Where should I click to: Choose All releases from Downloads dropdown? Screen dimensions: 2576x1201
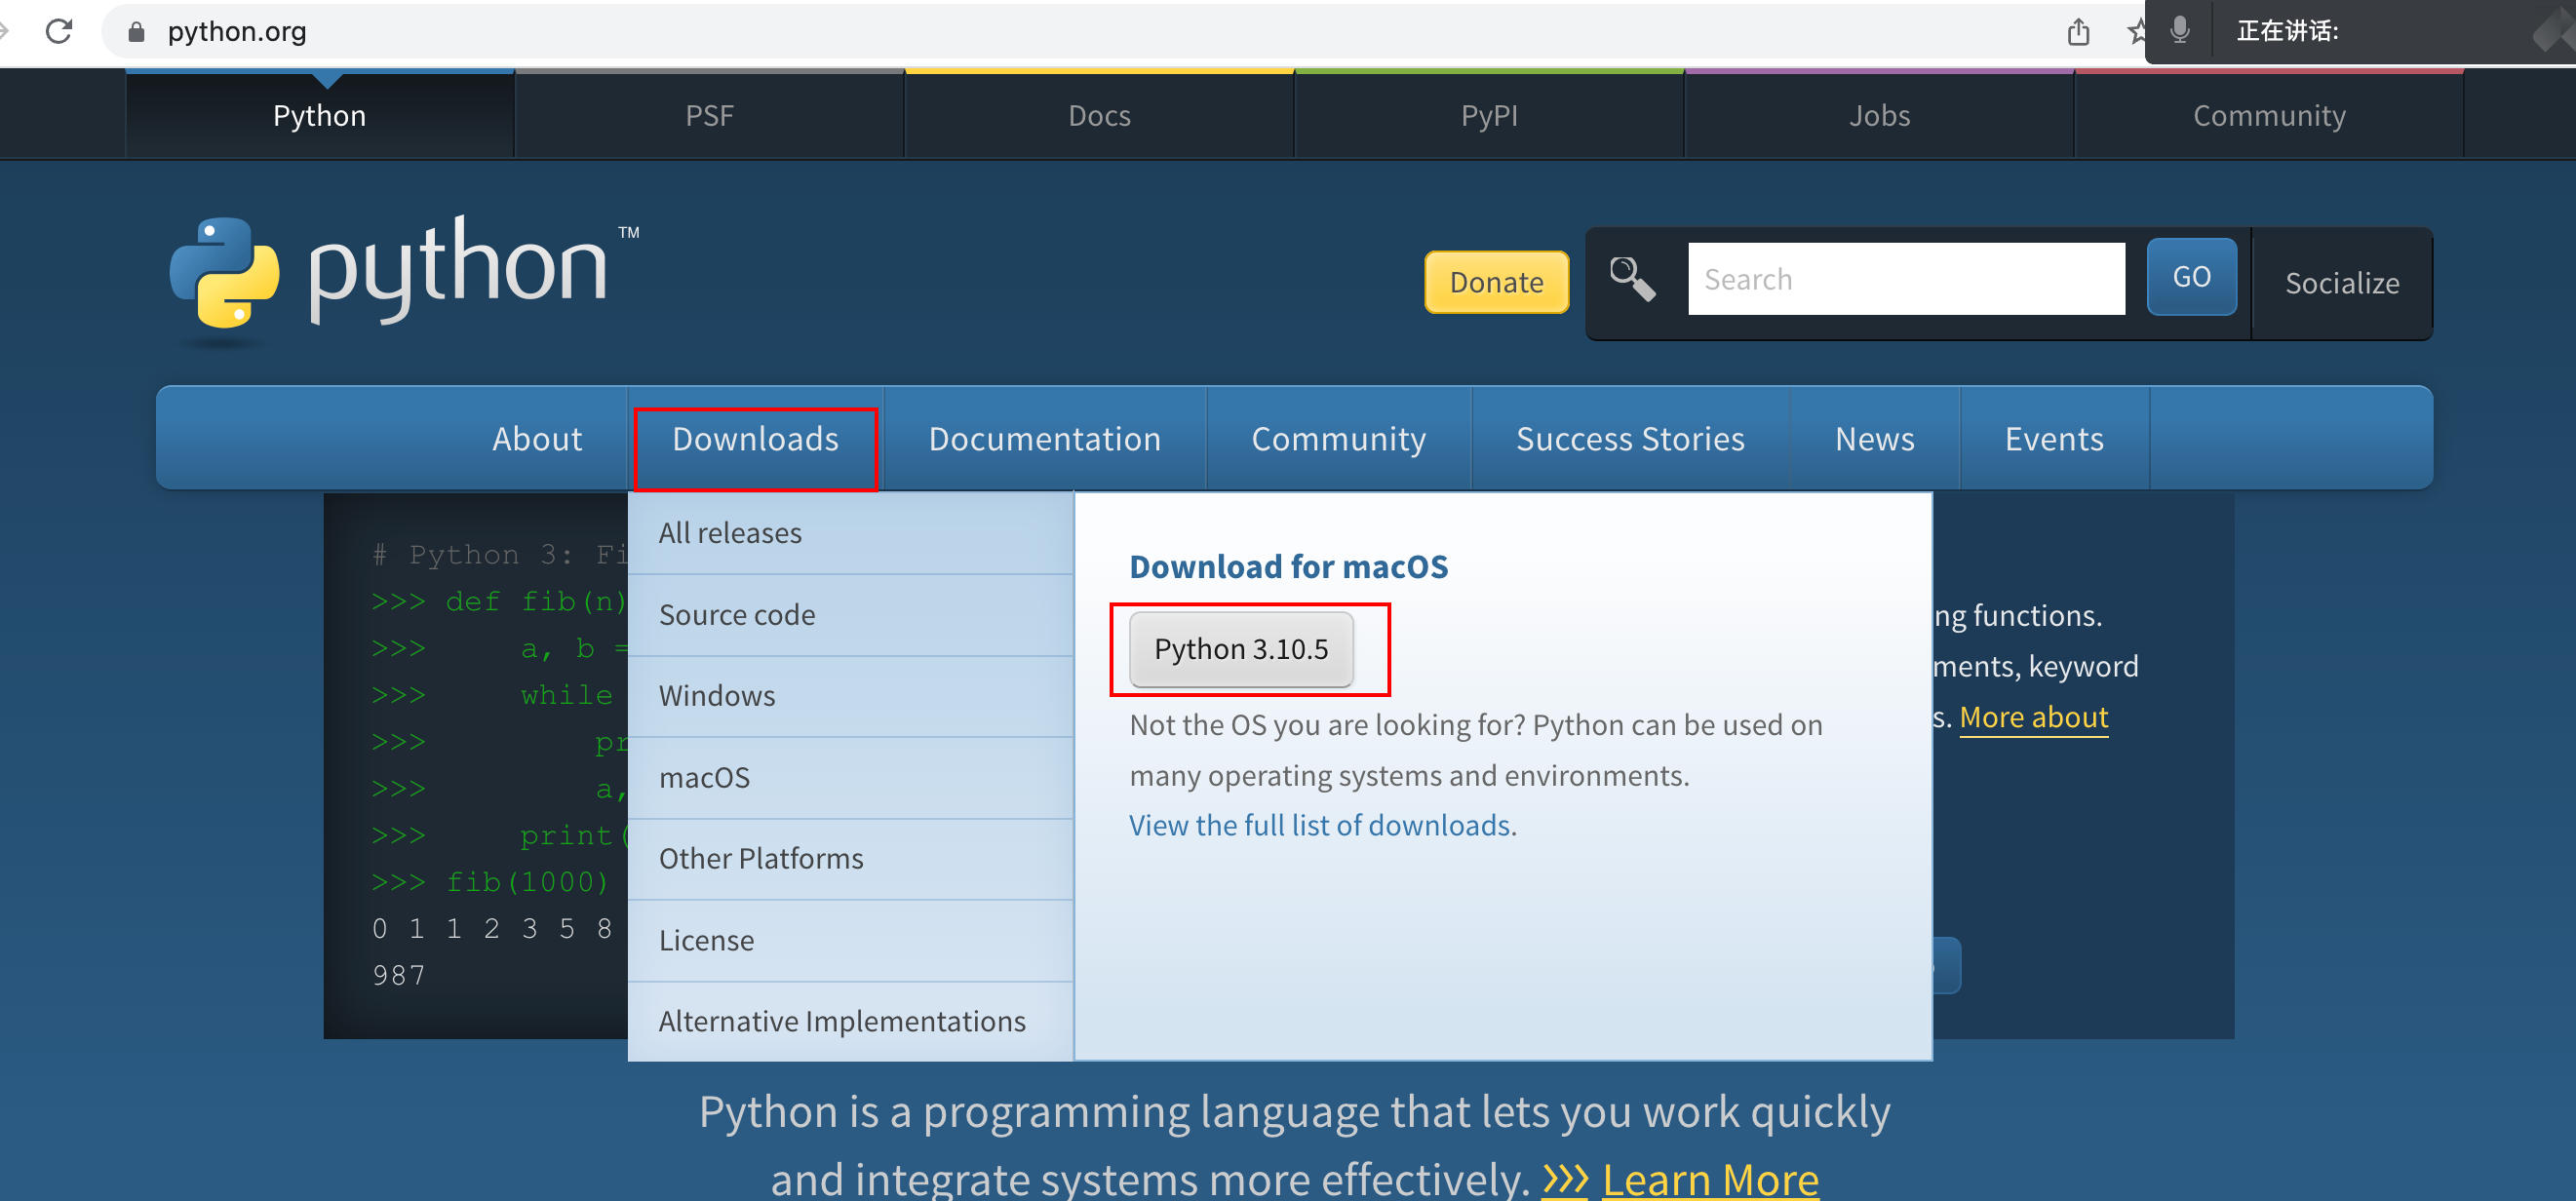850,533
